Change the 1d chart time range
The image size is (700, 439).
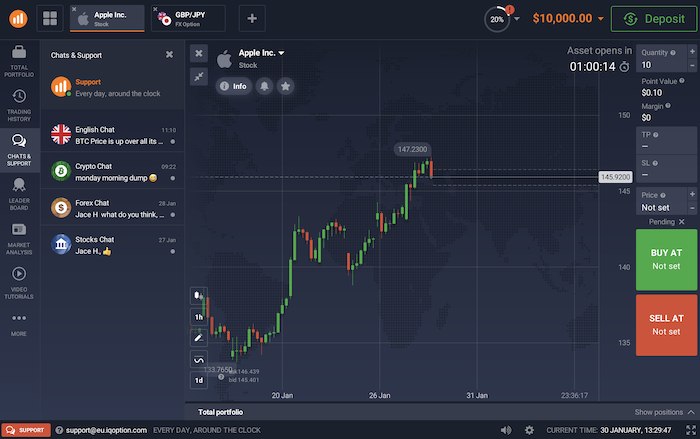(199, 380)
